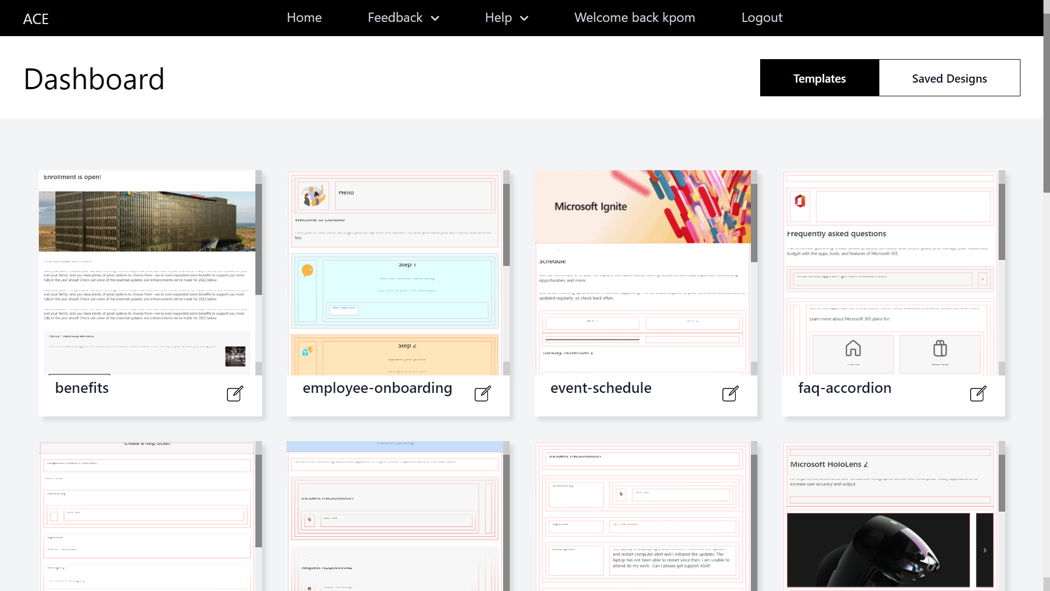Click the ACE logo

point(35,18)
